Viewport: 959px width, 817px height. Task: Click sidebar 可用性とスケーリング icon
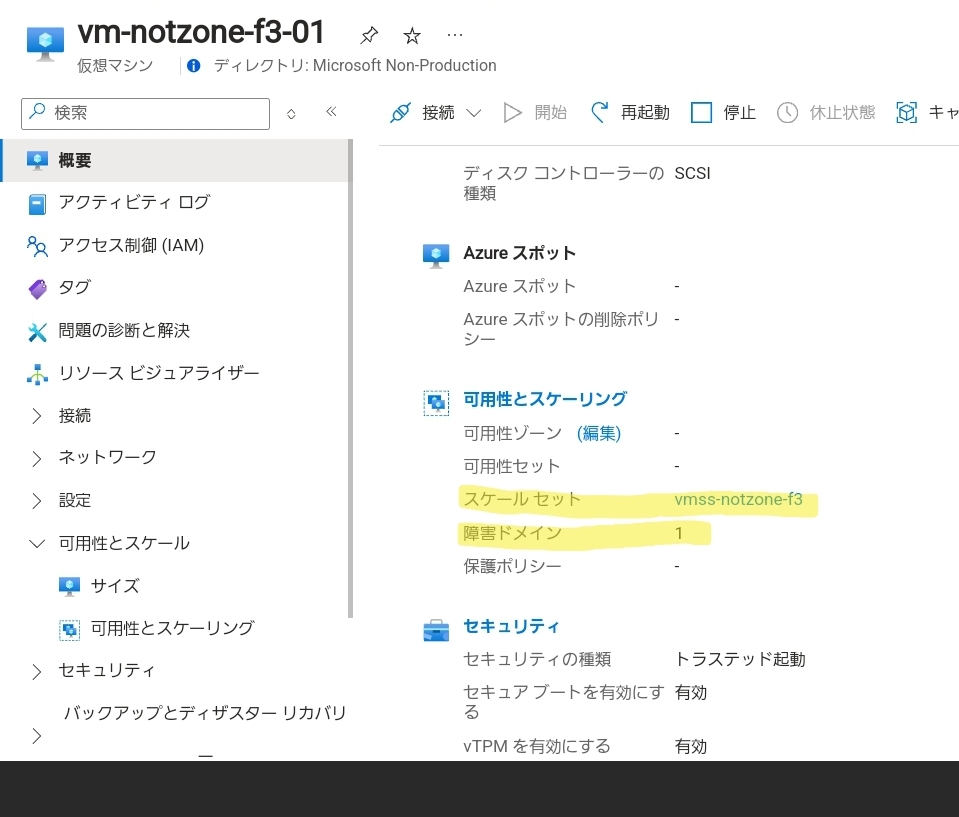pos(69,629)
